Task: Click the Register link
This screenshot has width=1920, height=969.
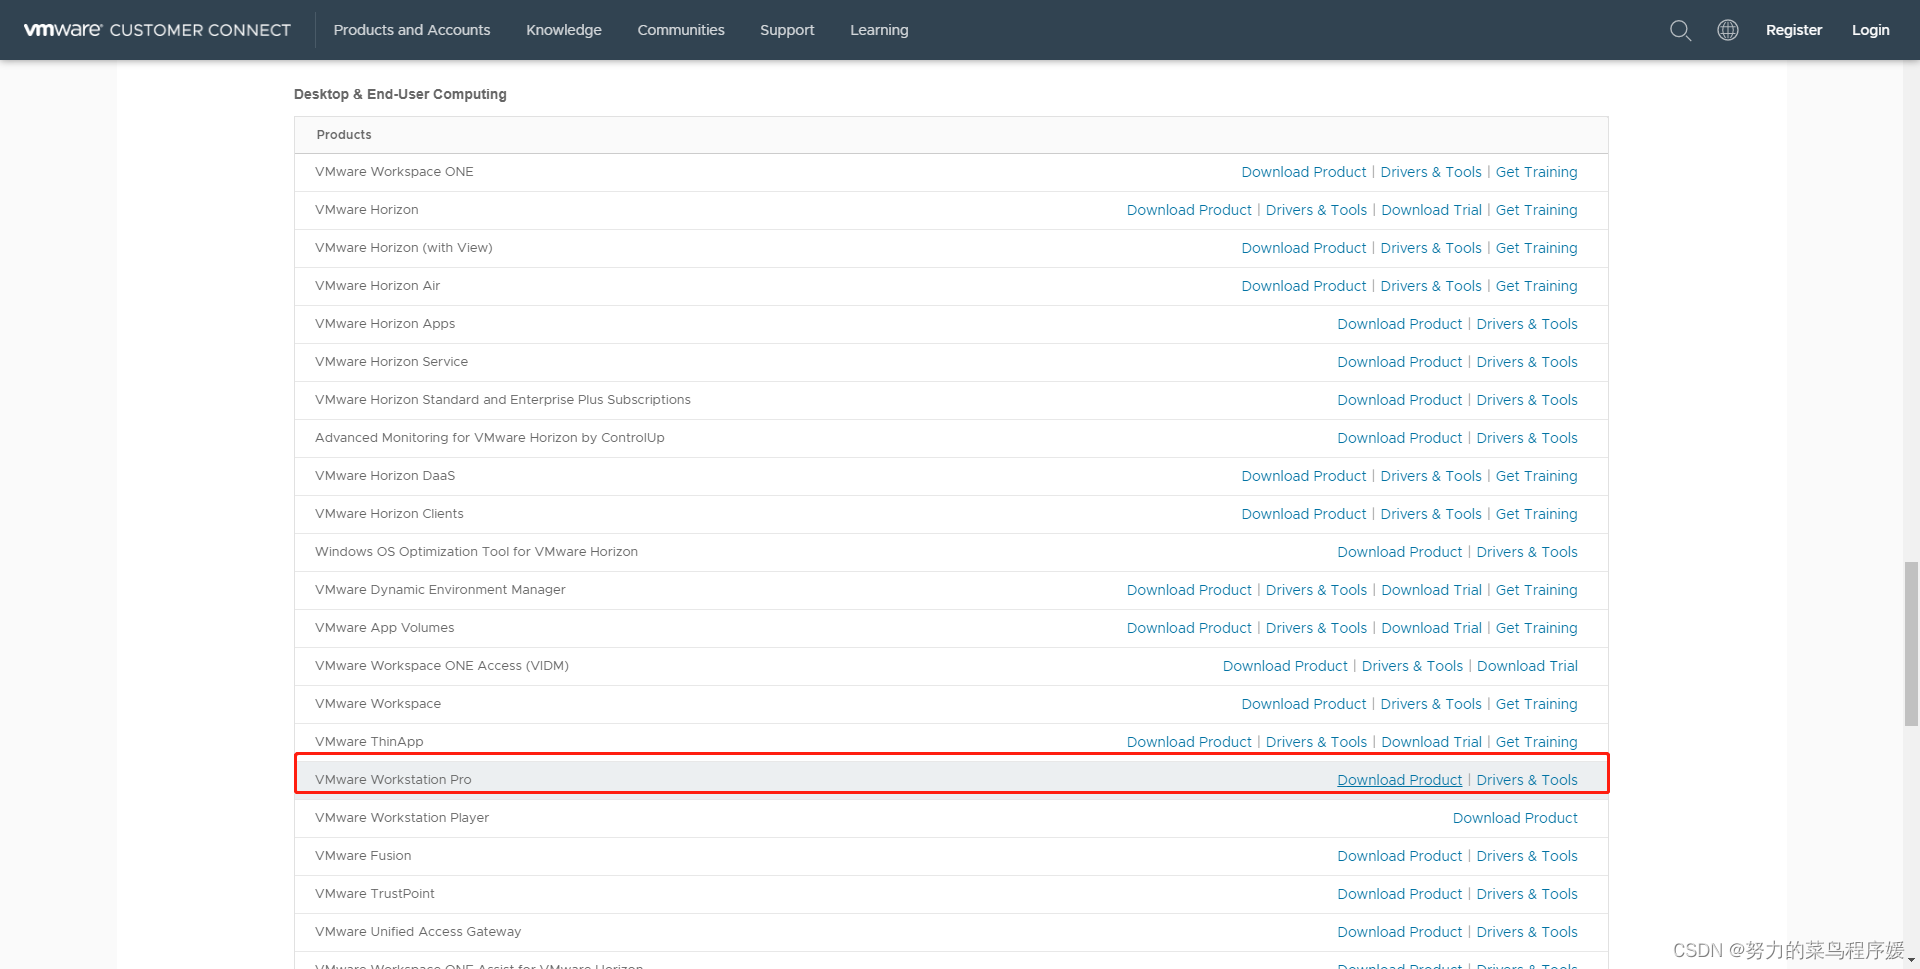Action: pyautogui.click(x=1794, y=30)
